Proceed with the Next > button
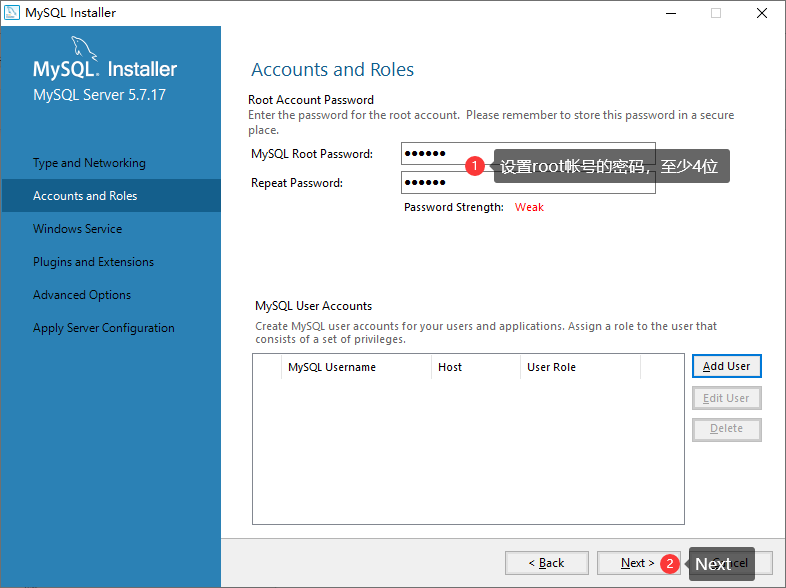Viewport: 786px width, 588px height. (638, 563)
